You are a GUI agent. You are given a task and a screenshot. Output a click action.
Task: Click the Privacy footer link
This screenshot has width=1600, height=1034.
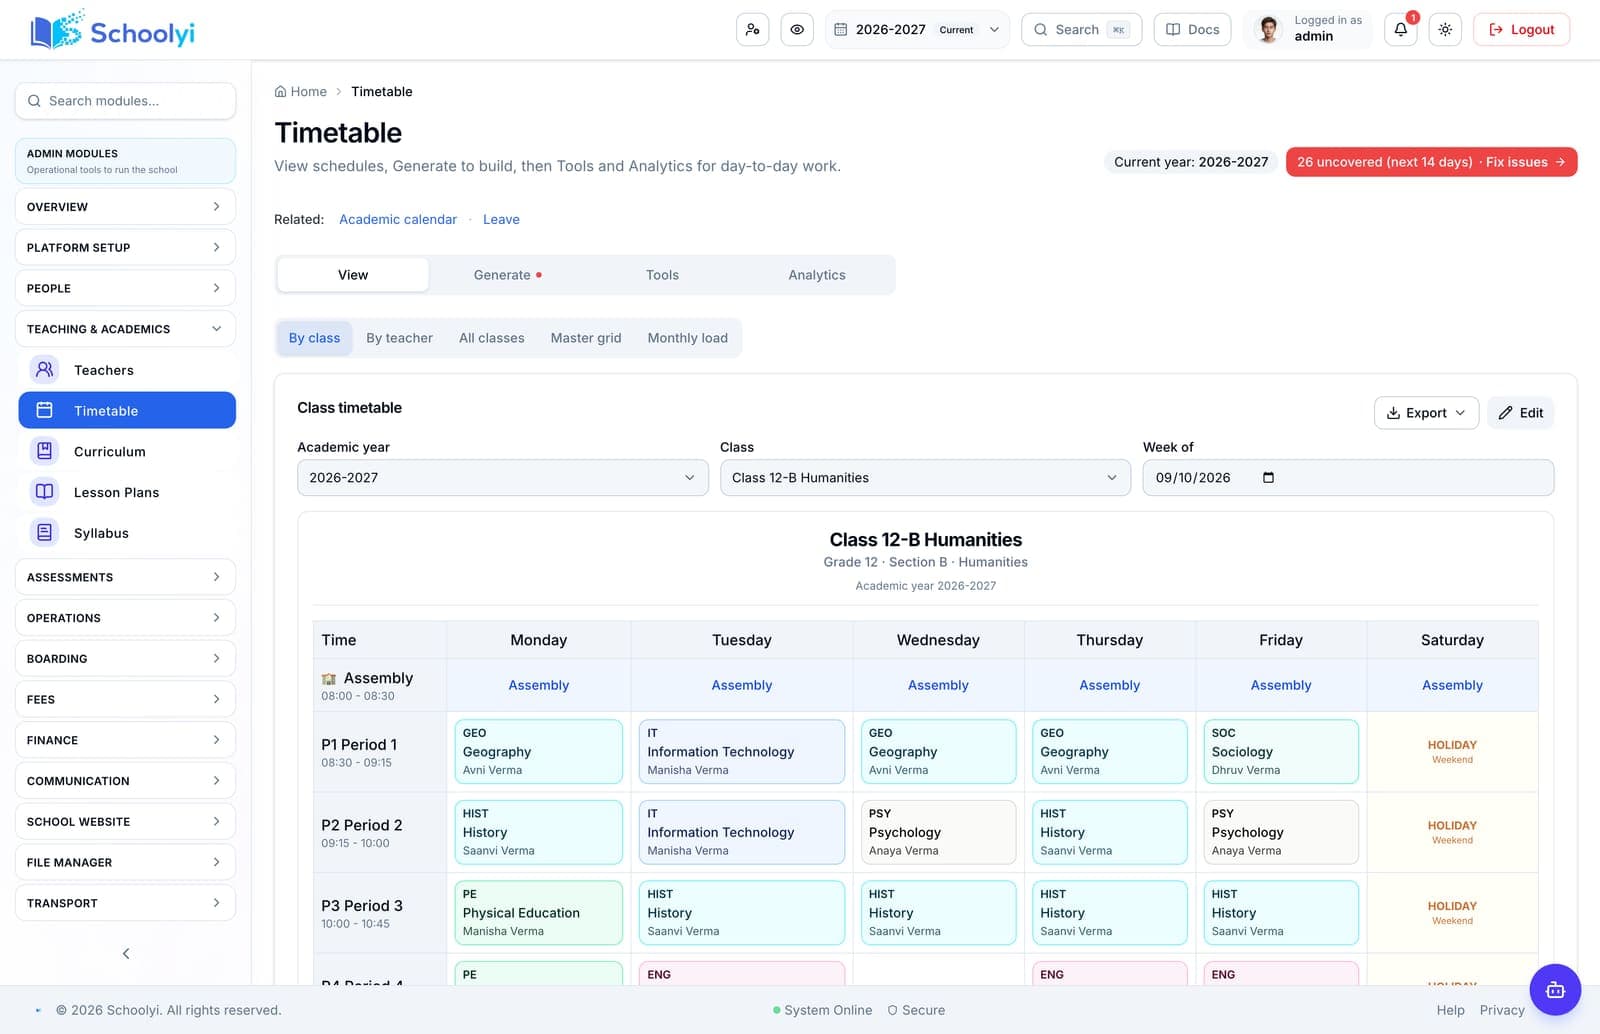1502,1010
